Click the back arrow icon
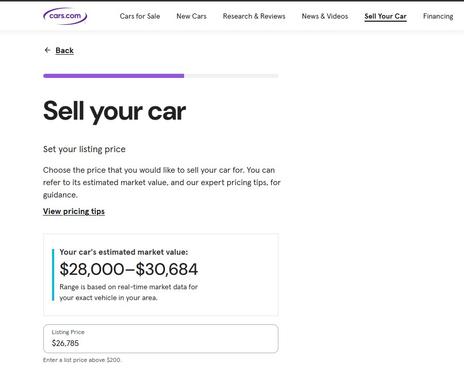The width and height of the screenshot is (464, 378). (x=47, y=50)
